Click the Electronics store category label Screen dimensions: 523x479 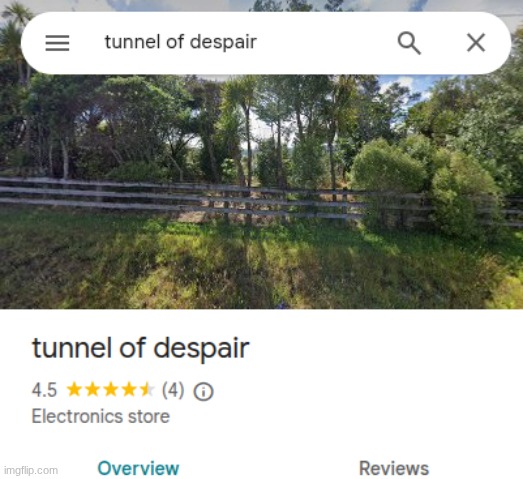[x=101, y=416]
